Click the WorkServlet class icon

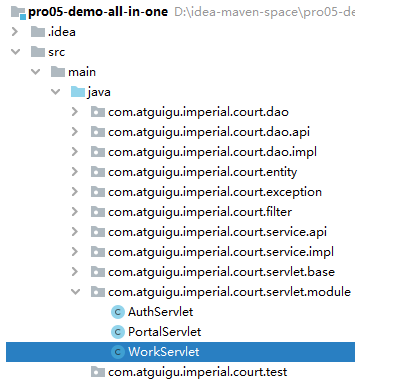pos(117,352)
